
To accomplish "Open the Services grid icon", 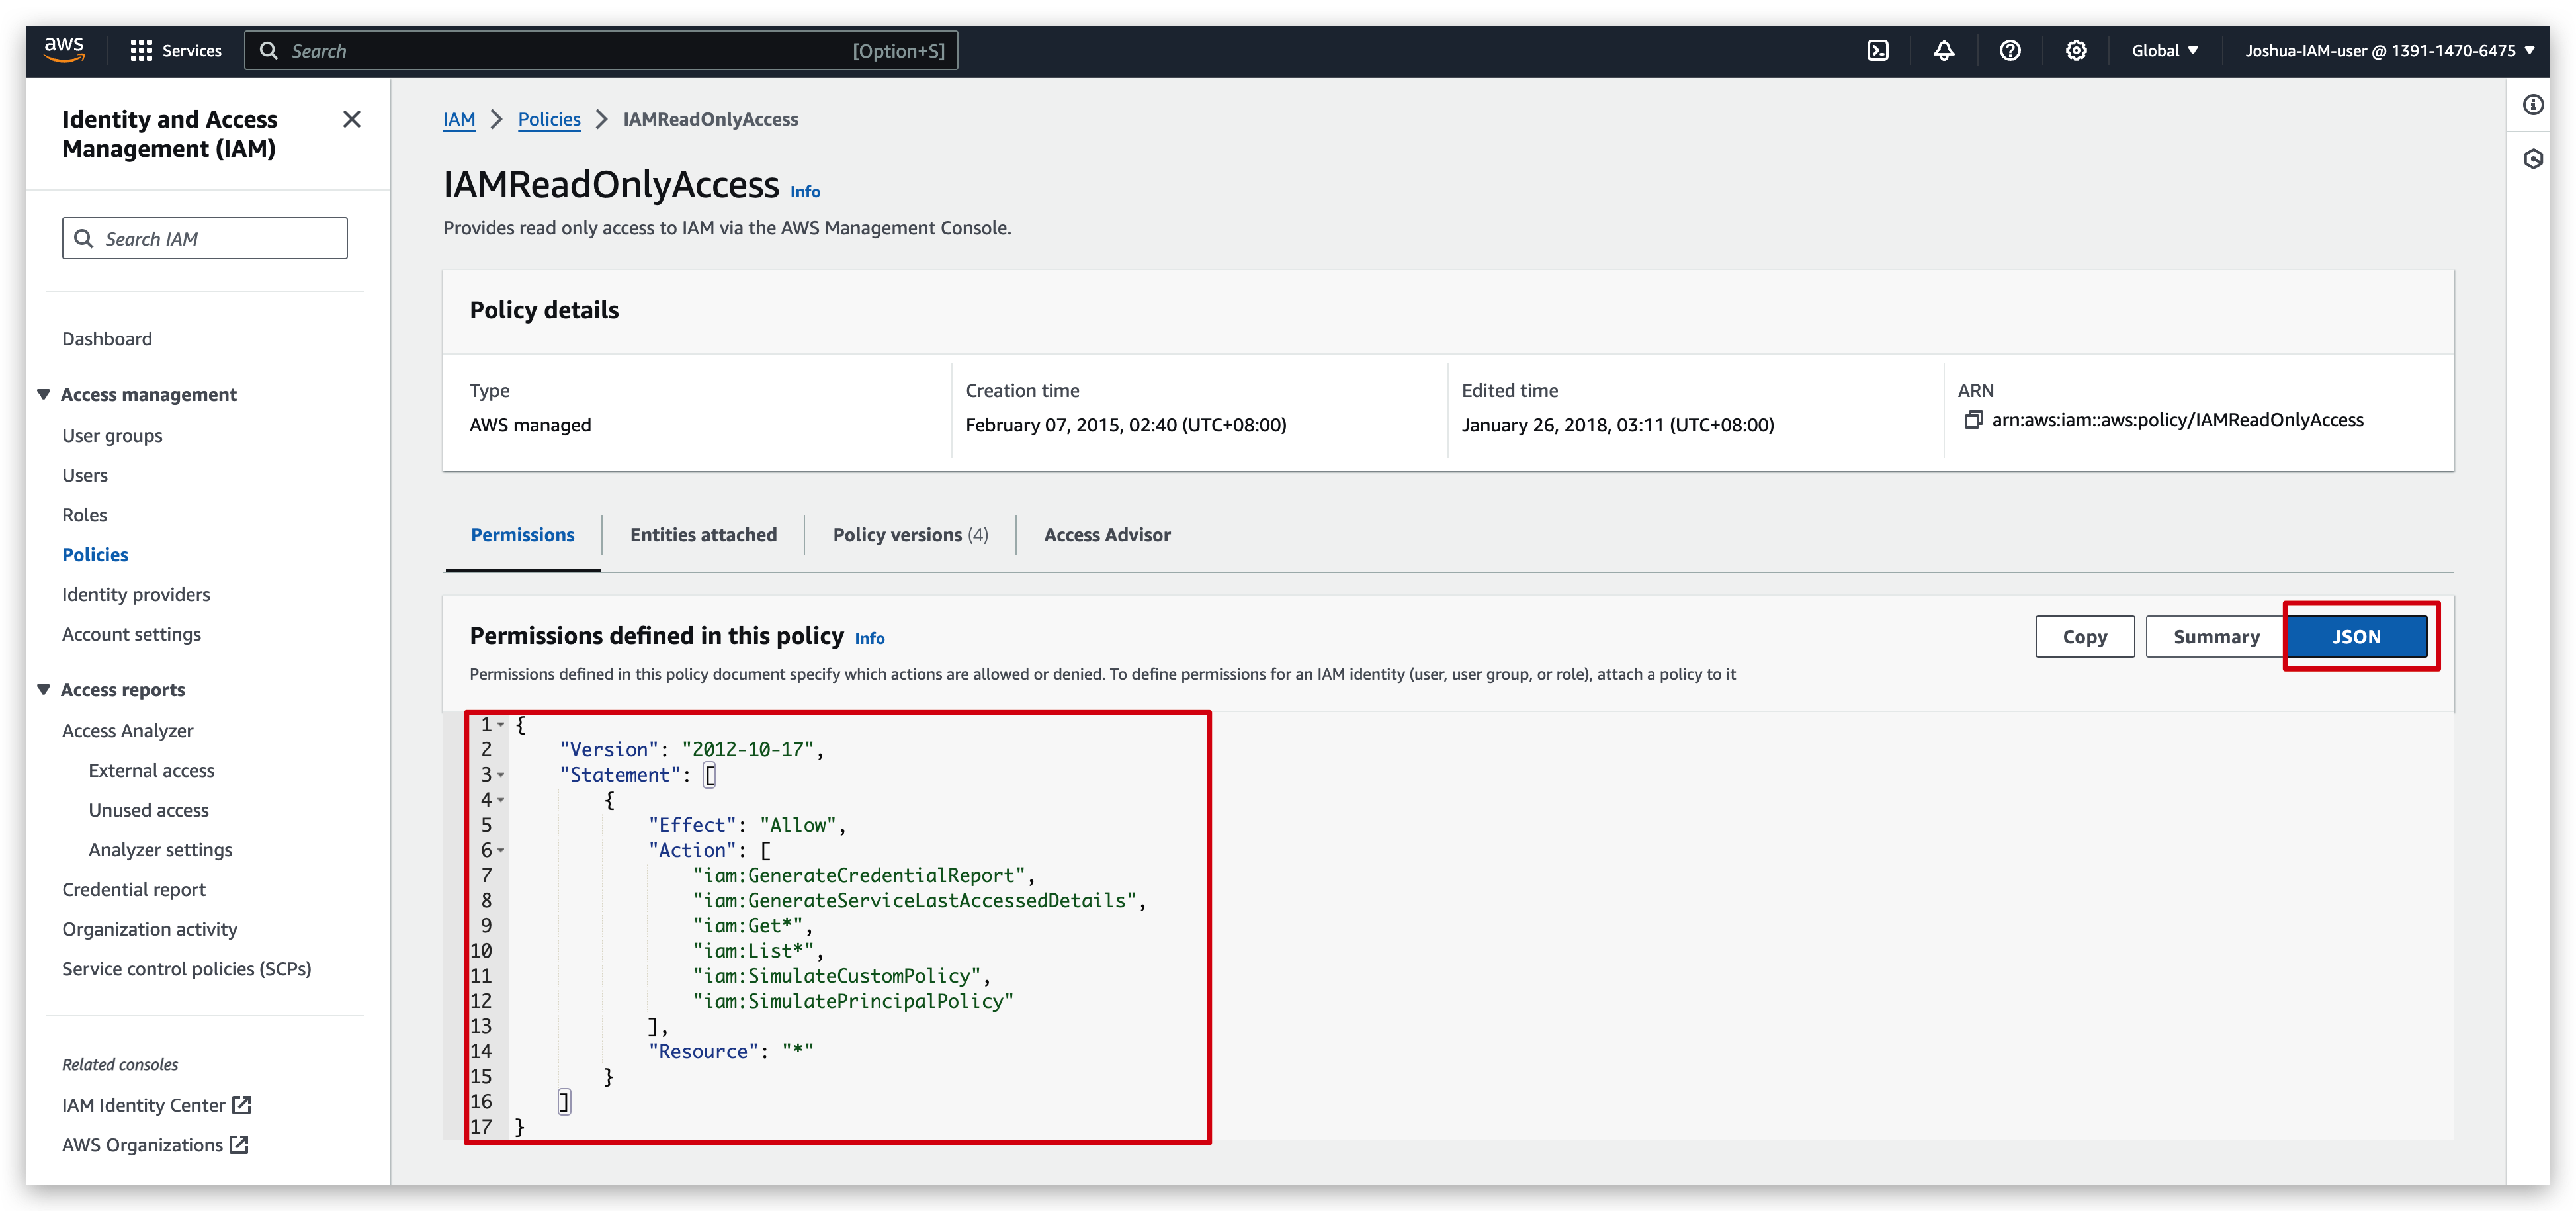I will point(141,50).
